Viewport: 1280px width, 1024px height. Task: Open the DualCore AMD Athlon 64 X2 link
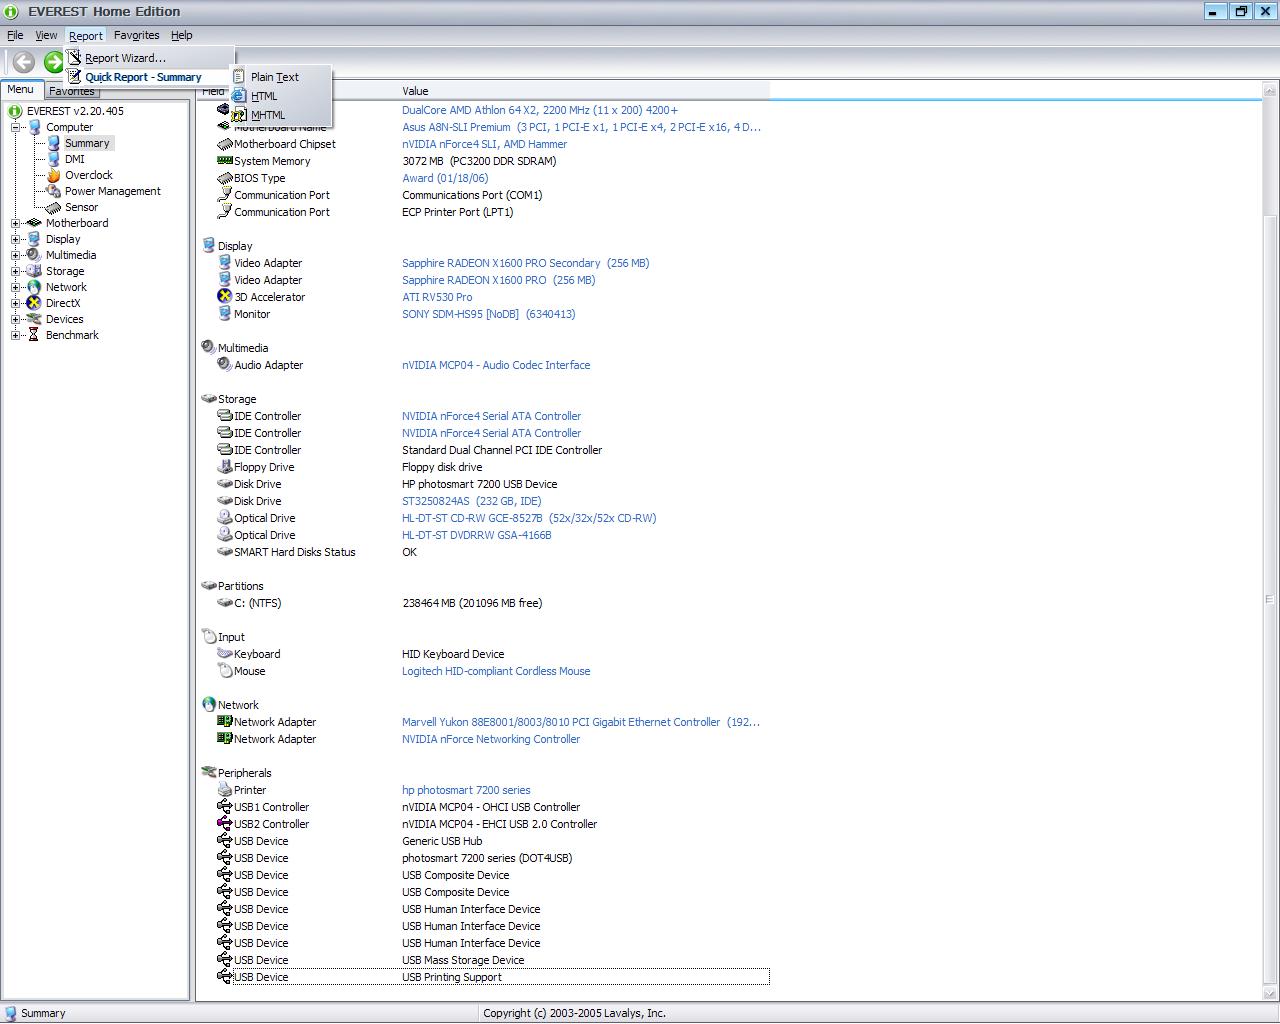[x=540, y=110]
